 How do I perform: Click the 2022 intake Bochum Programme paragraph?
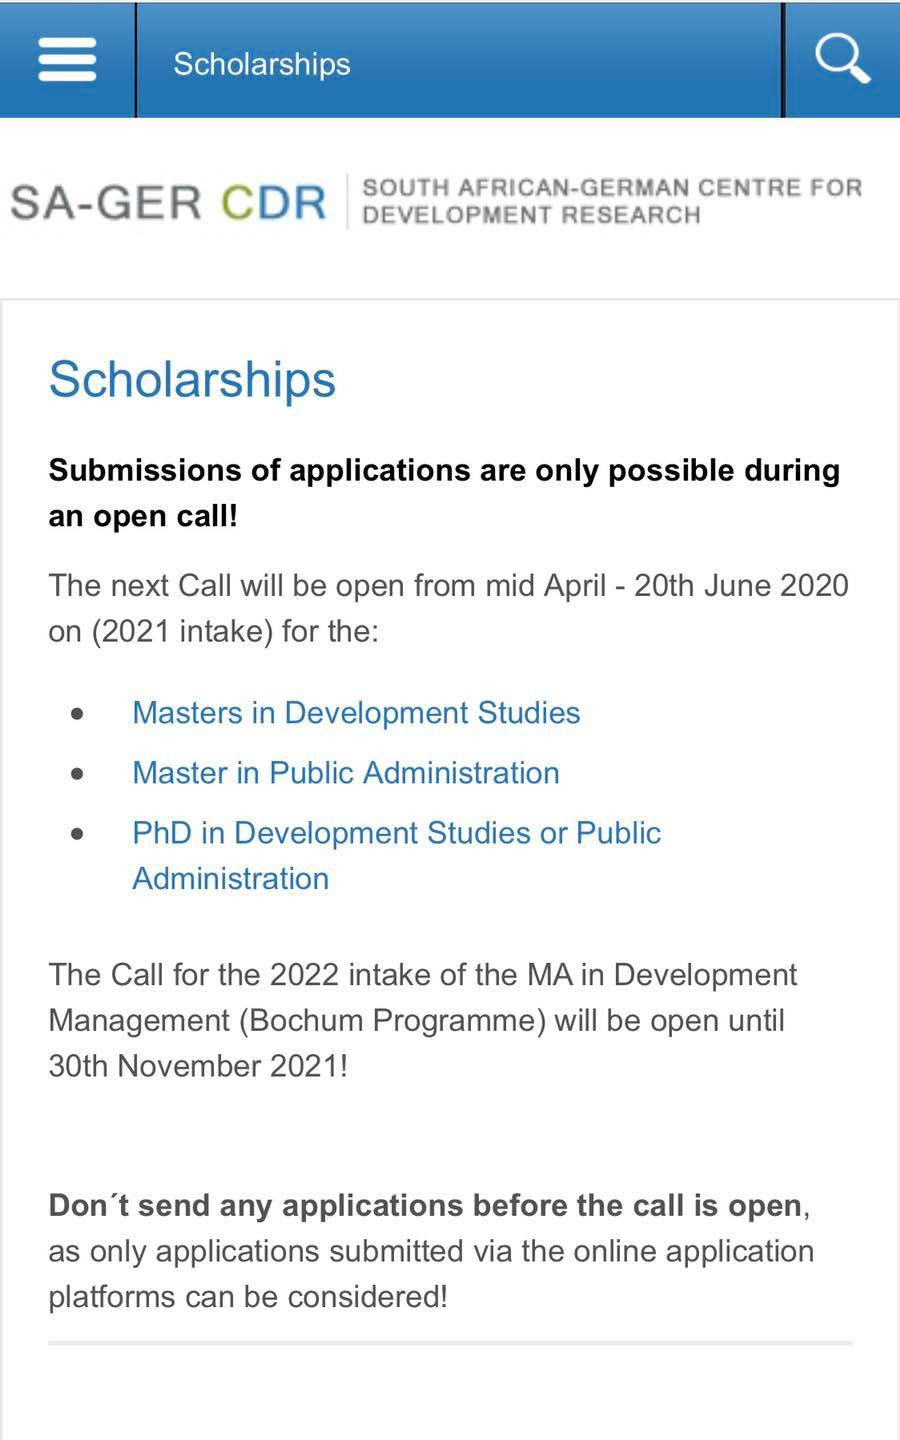tap(423, 1020)
